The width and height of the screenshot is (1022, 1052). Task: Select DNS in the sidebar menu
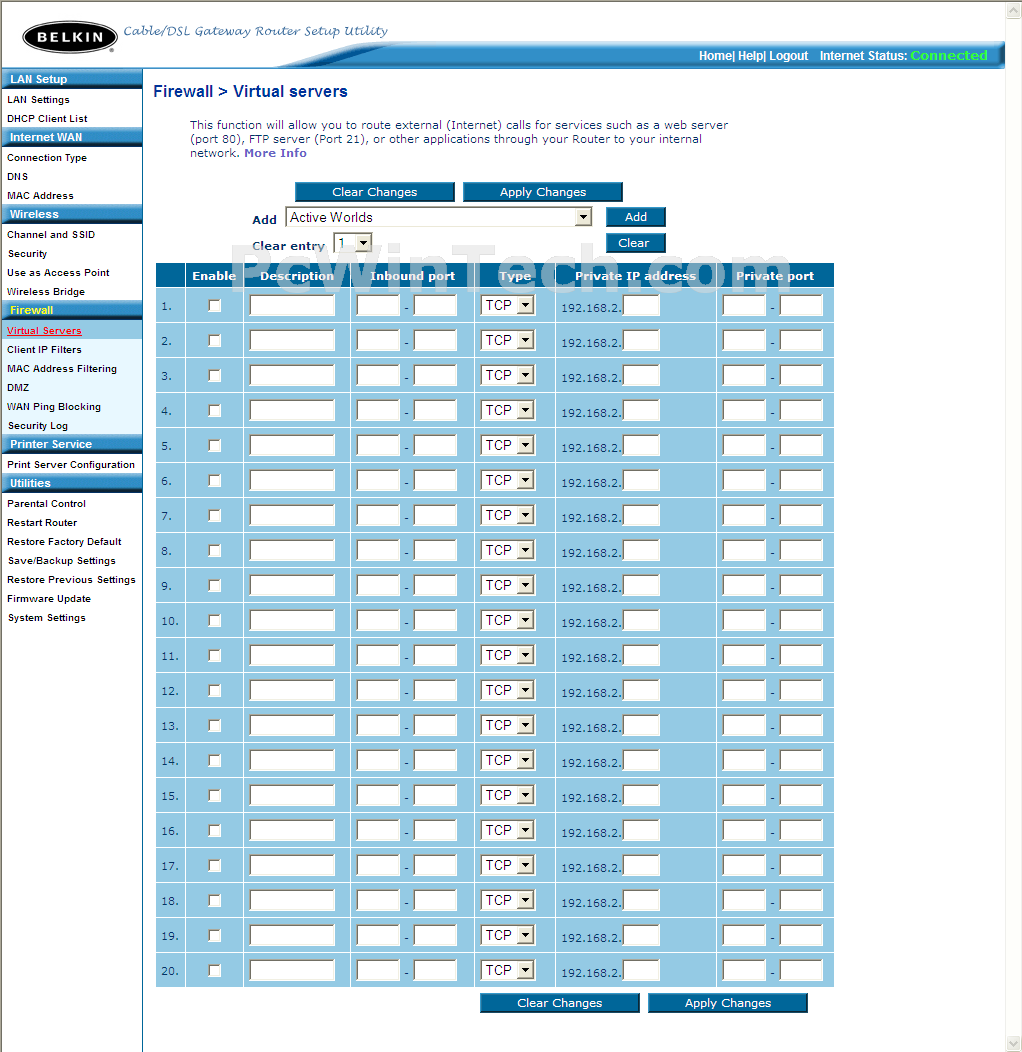pyautogui.click(x=17, y=176)
